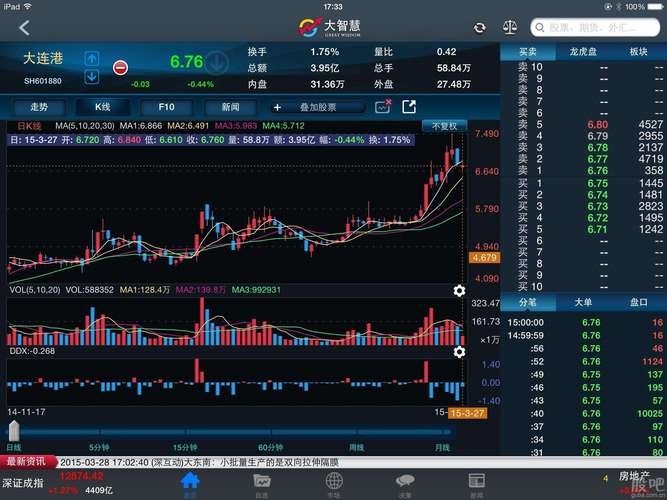Remove stock with red minus icon

[120, 67]
